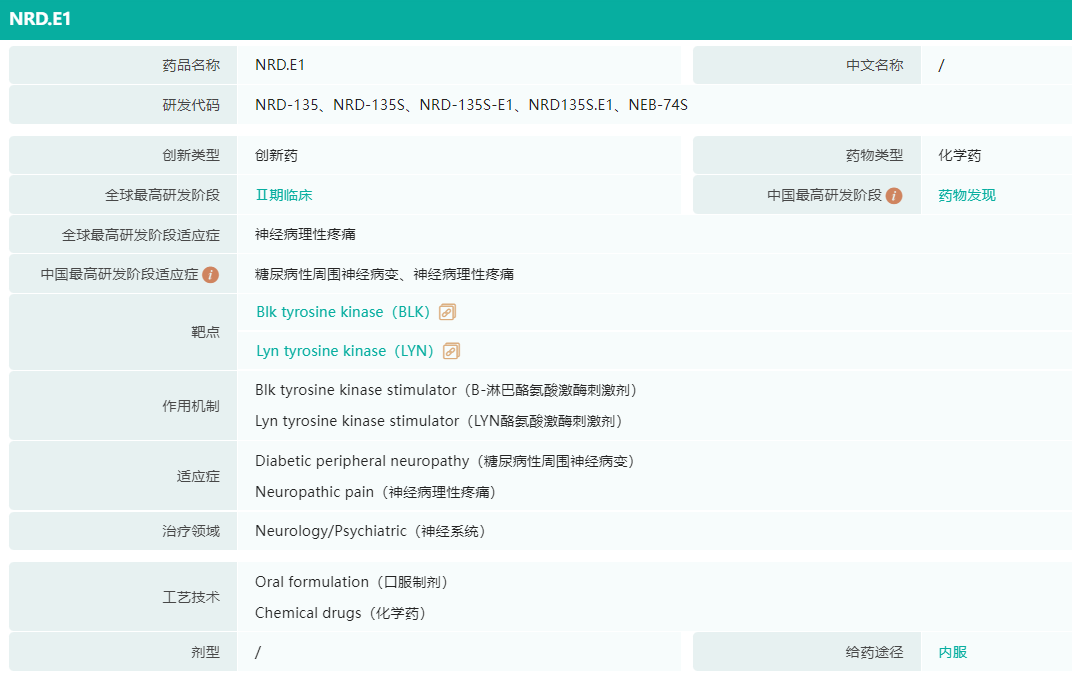Click the 研发代码 value starting with NRD-135
The image size is (1072, 677).
coord(471,105)
